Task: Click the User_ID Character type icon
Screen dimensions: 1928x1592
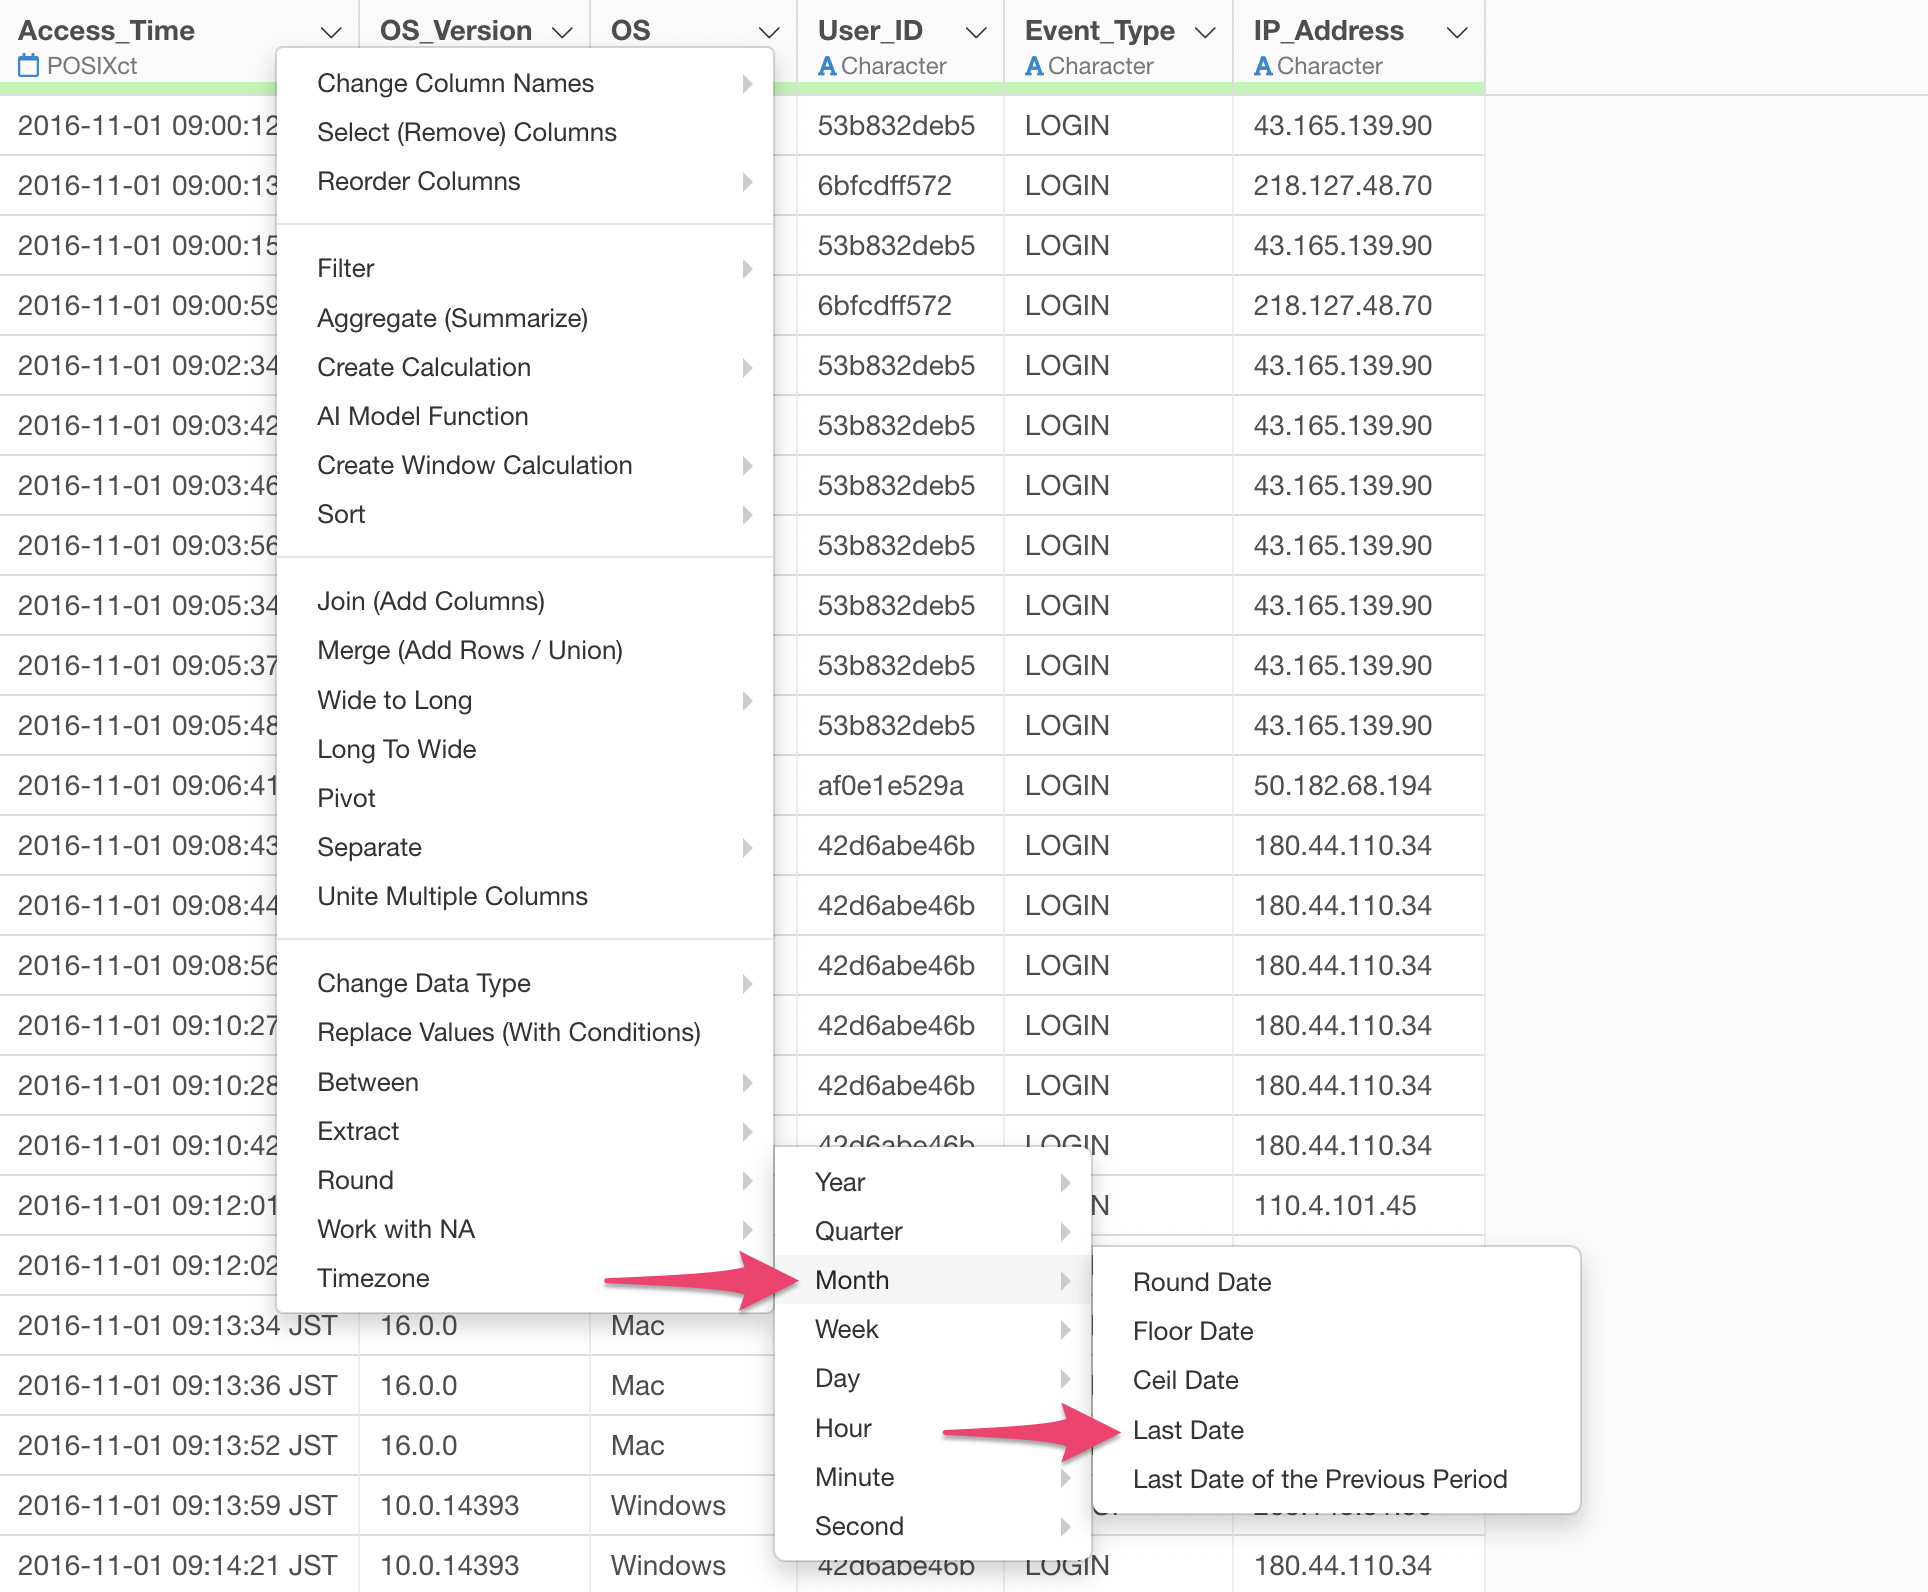Action: 827,66
